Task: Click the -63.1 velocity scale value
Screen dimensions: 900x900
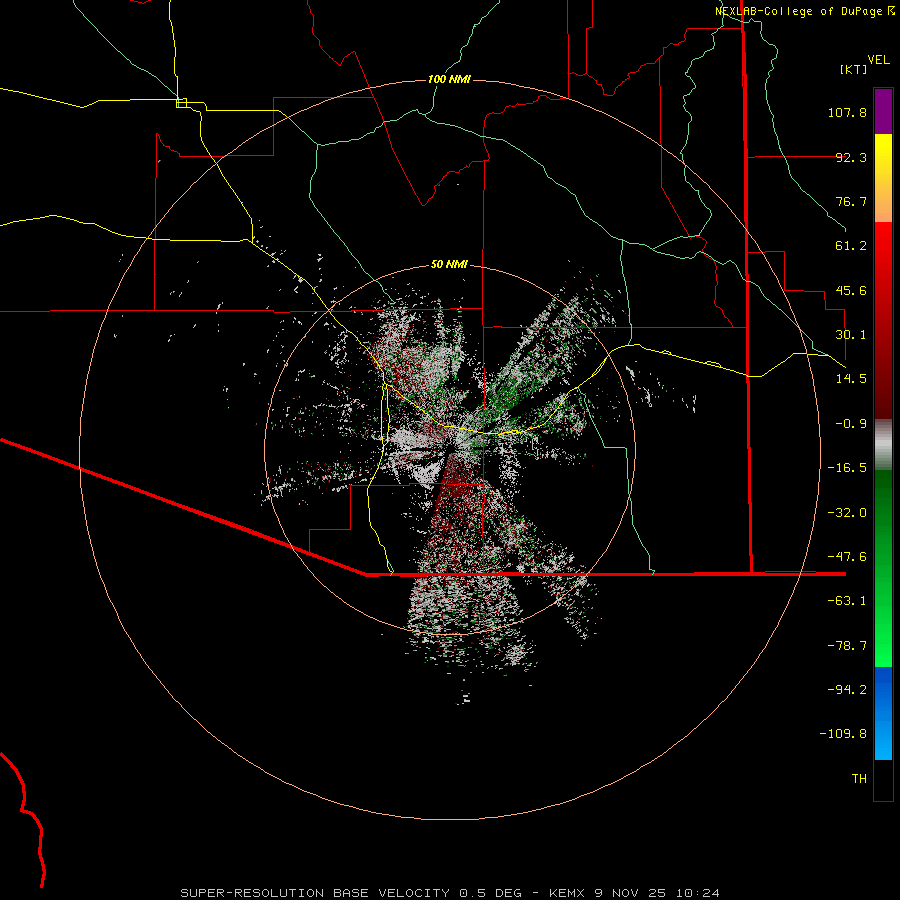Action: pyautogui.click(x=847, y=601)
